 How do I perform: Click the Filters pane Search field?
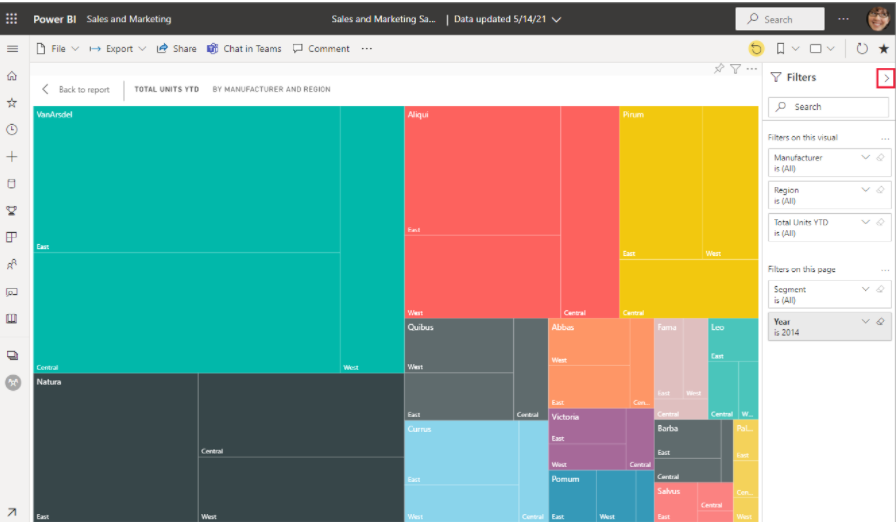pos(829,107)
